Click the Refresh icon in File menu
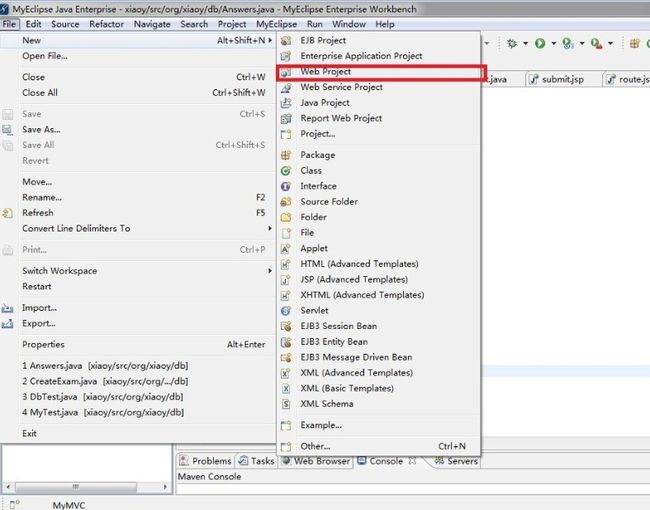 pos(7,214)
